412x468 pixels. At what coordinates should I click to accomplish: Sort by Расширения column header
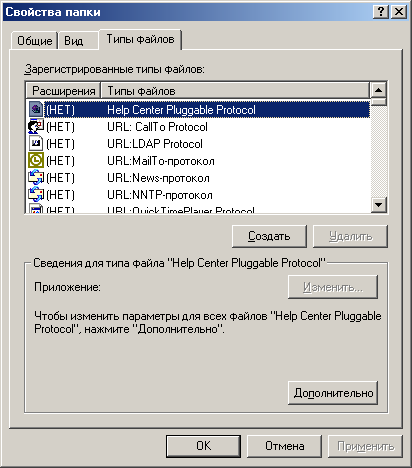(x=63, y=91)
